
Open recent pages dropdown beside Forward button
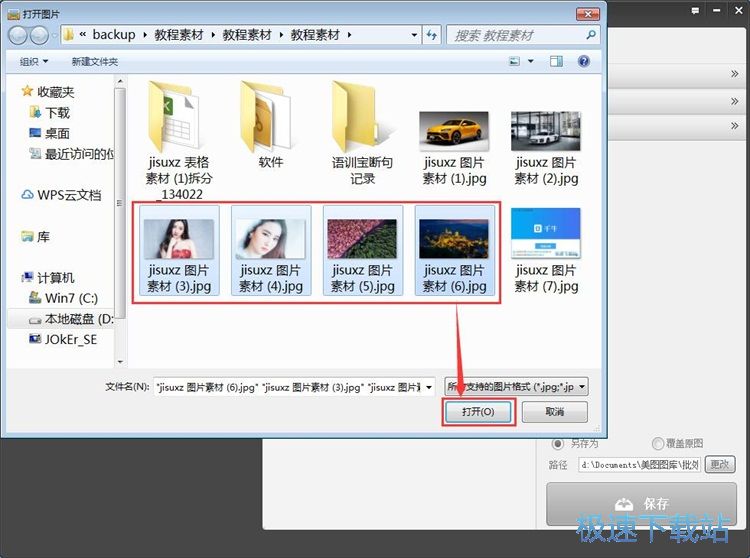(x=54, y=35)
